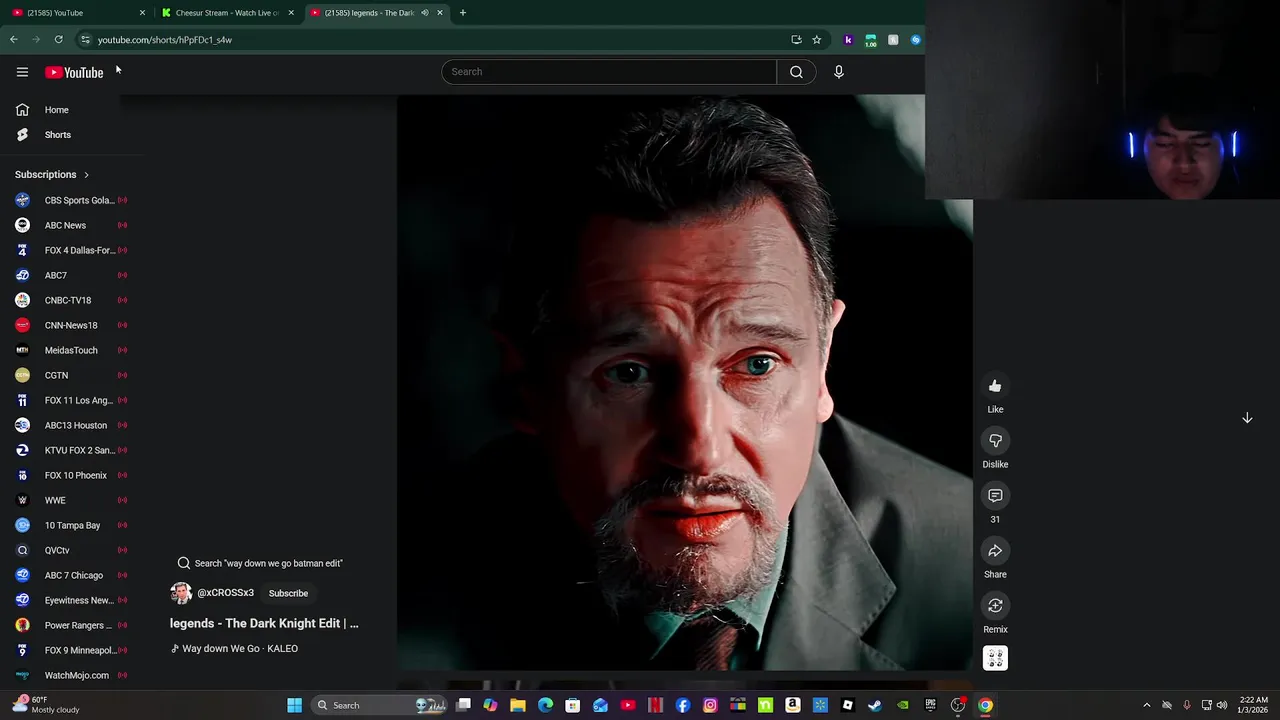
Task: Open the volume control in system tray
Action: click(1222, 705)
